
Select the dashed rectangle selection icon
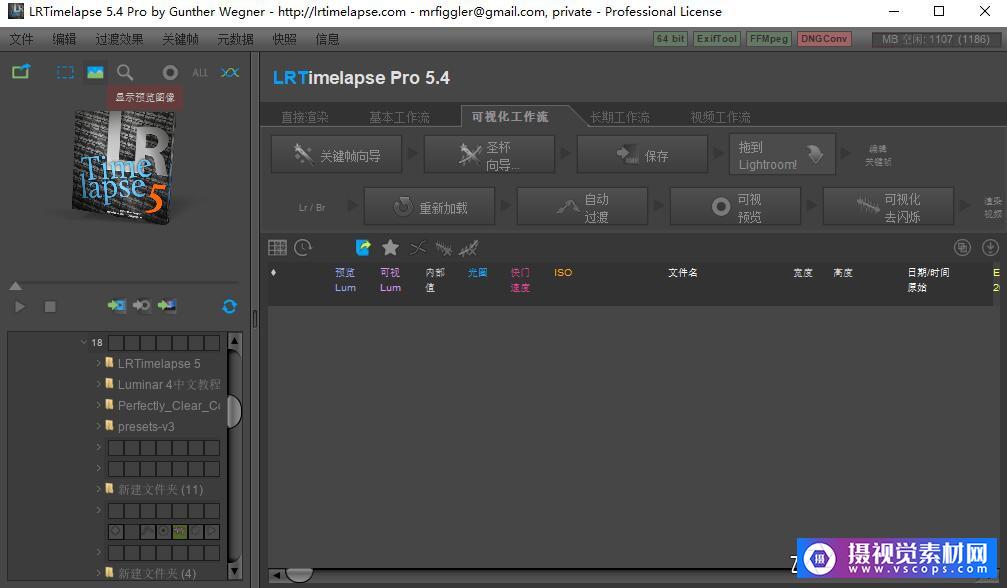tap(65, 73)
